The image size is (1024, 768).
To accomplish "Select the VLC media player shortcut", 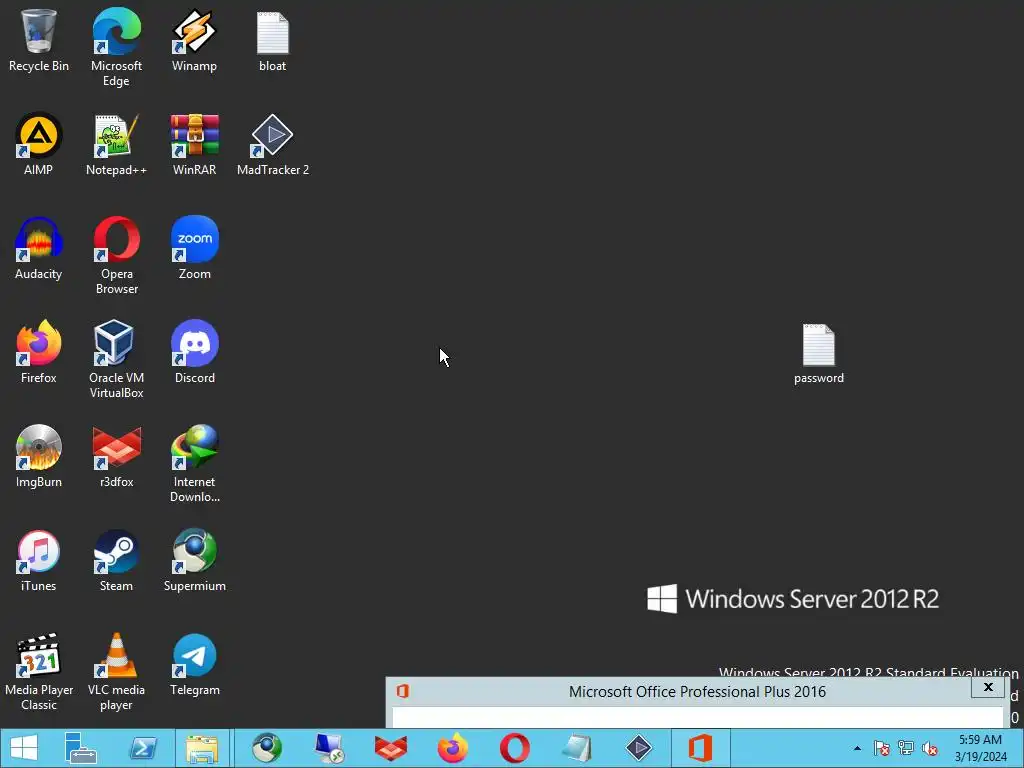I will coord(116,671).
